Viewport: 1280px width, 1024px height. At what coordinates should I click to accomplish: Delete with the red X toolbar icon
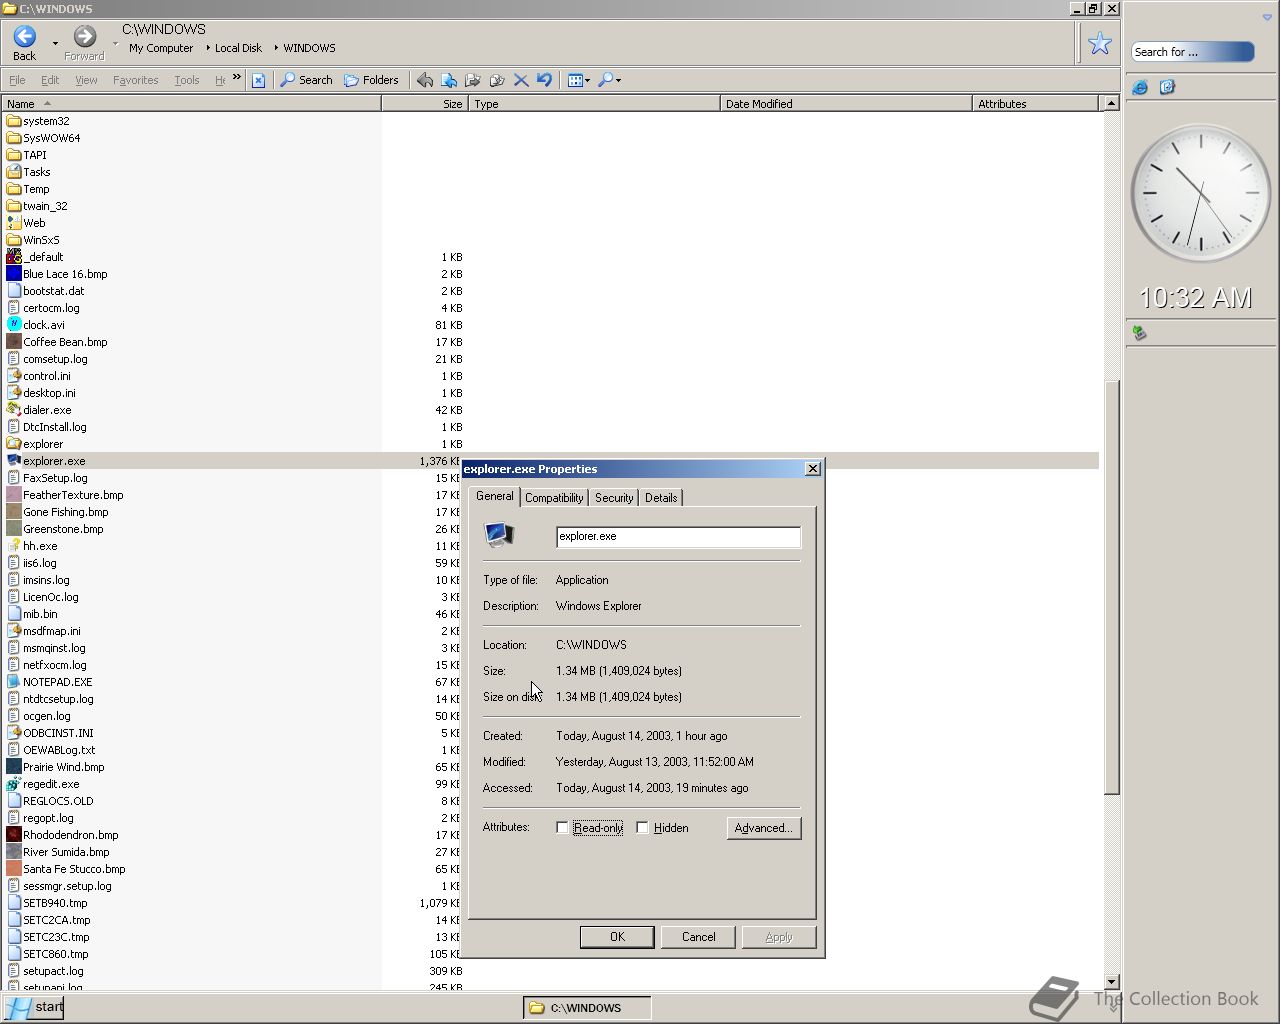click(521, 80)
